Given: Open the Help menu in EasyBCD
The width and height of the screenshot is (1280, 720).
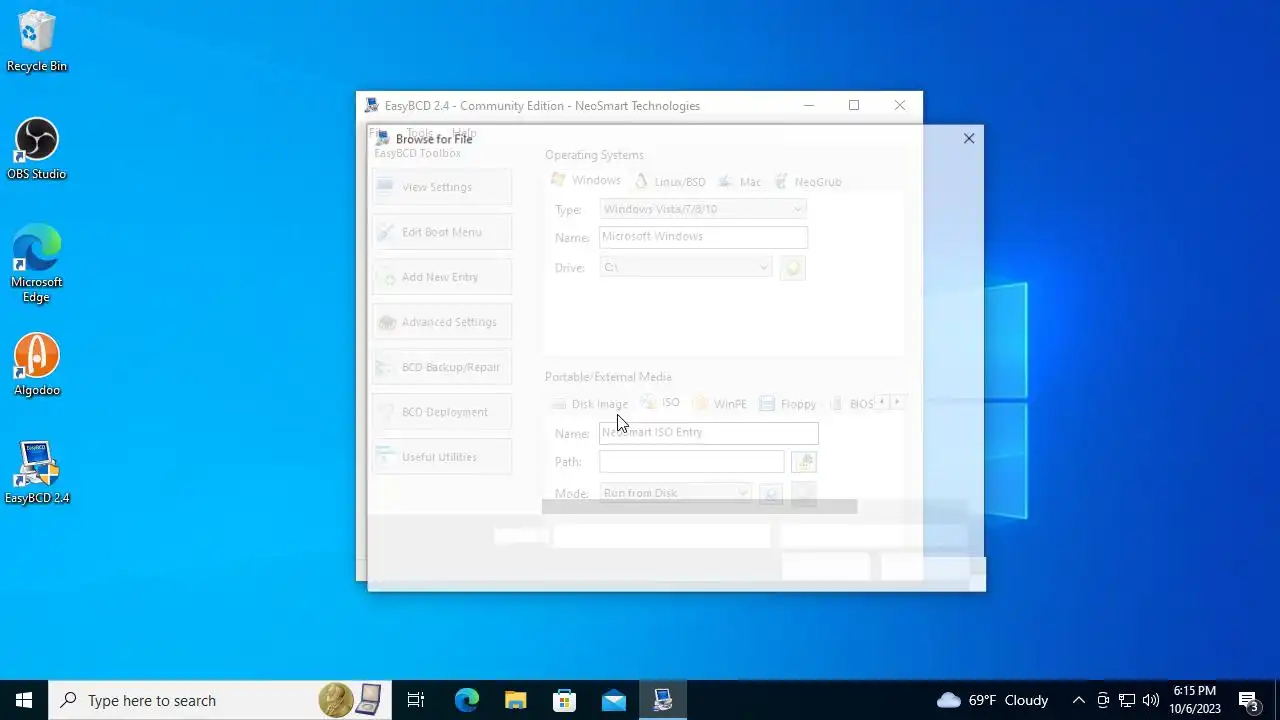Looking at the screenshot, I should click(464, 132).
